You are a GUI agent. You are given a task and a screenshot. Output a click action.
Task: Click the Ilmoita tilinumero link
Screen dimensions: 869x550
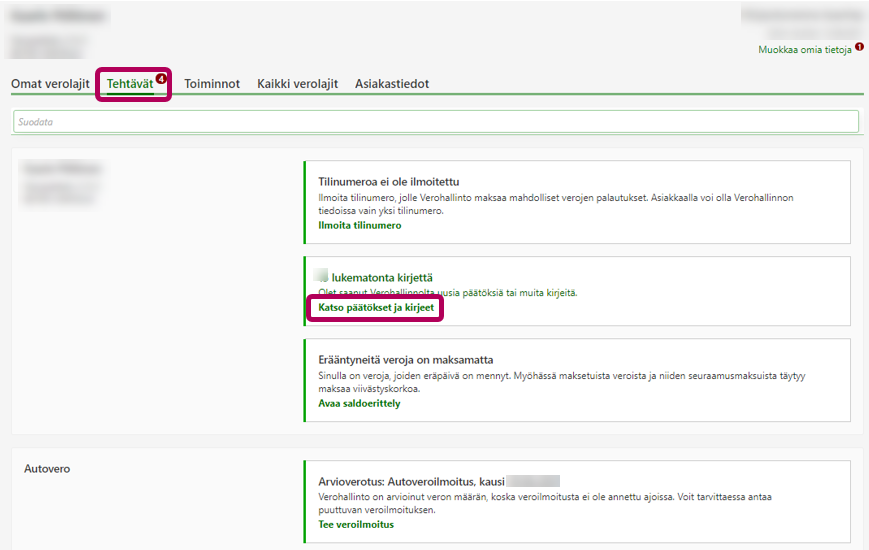[359, 225]
